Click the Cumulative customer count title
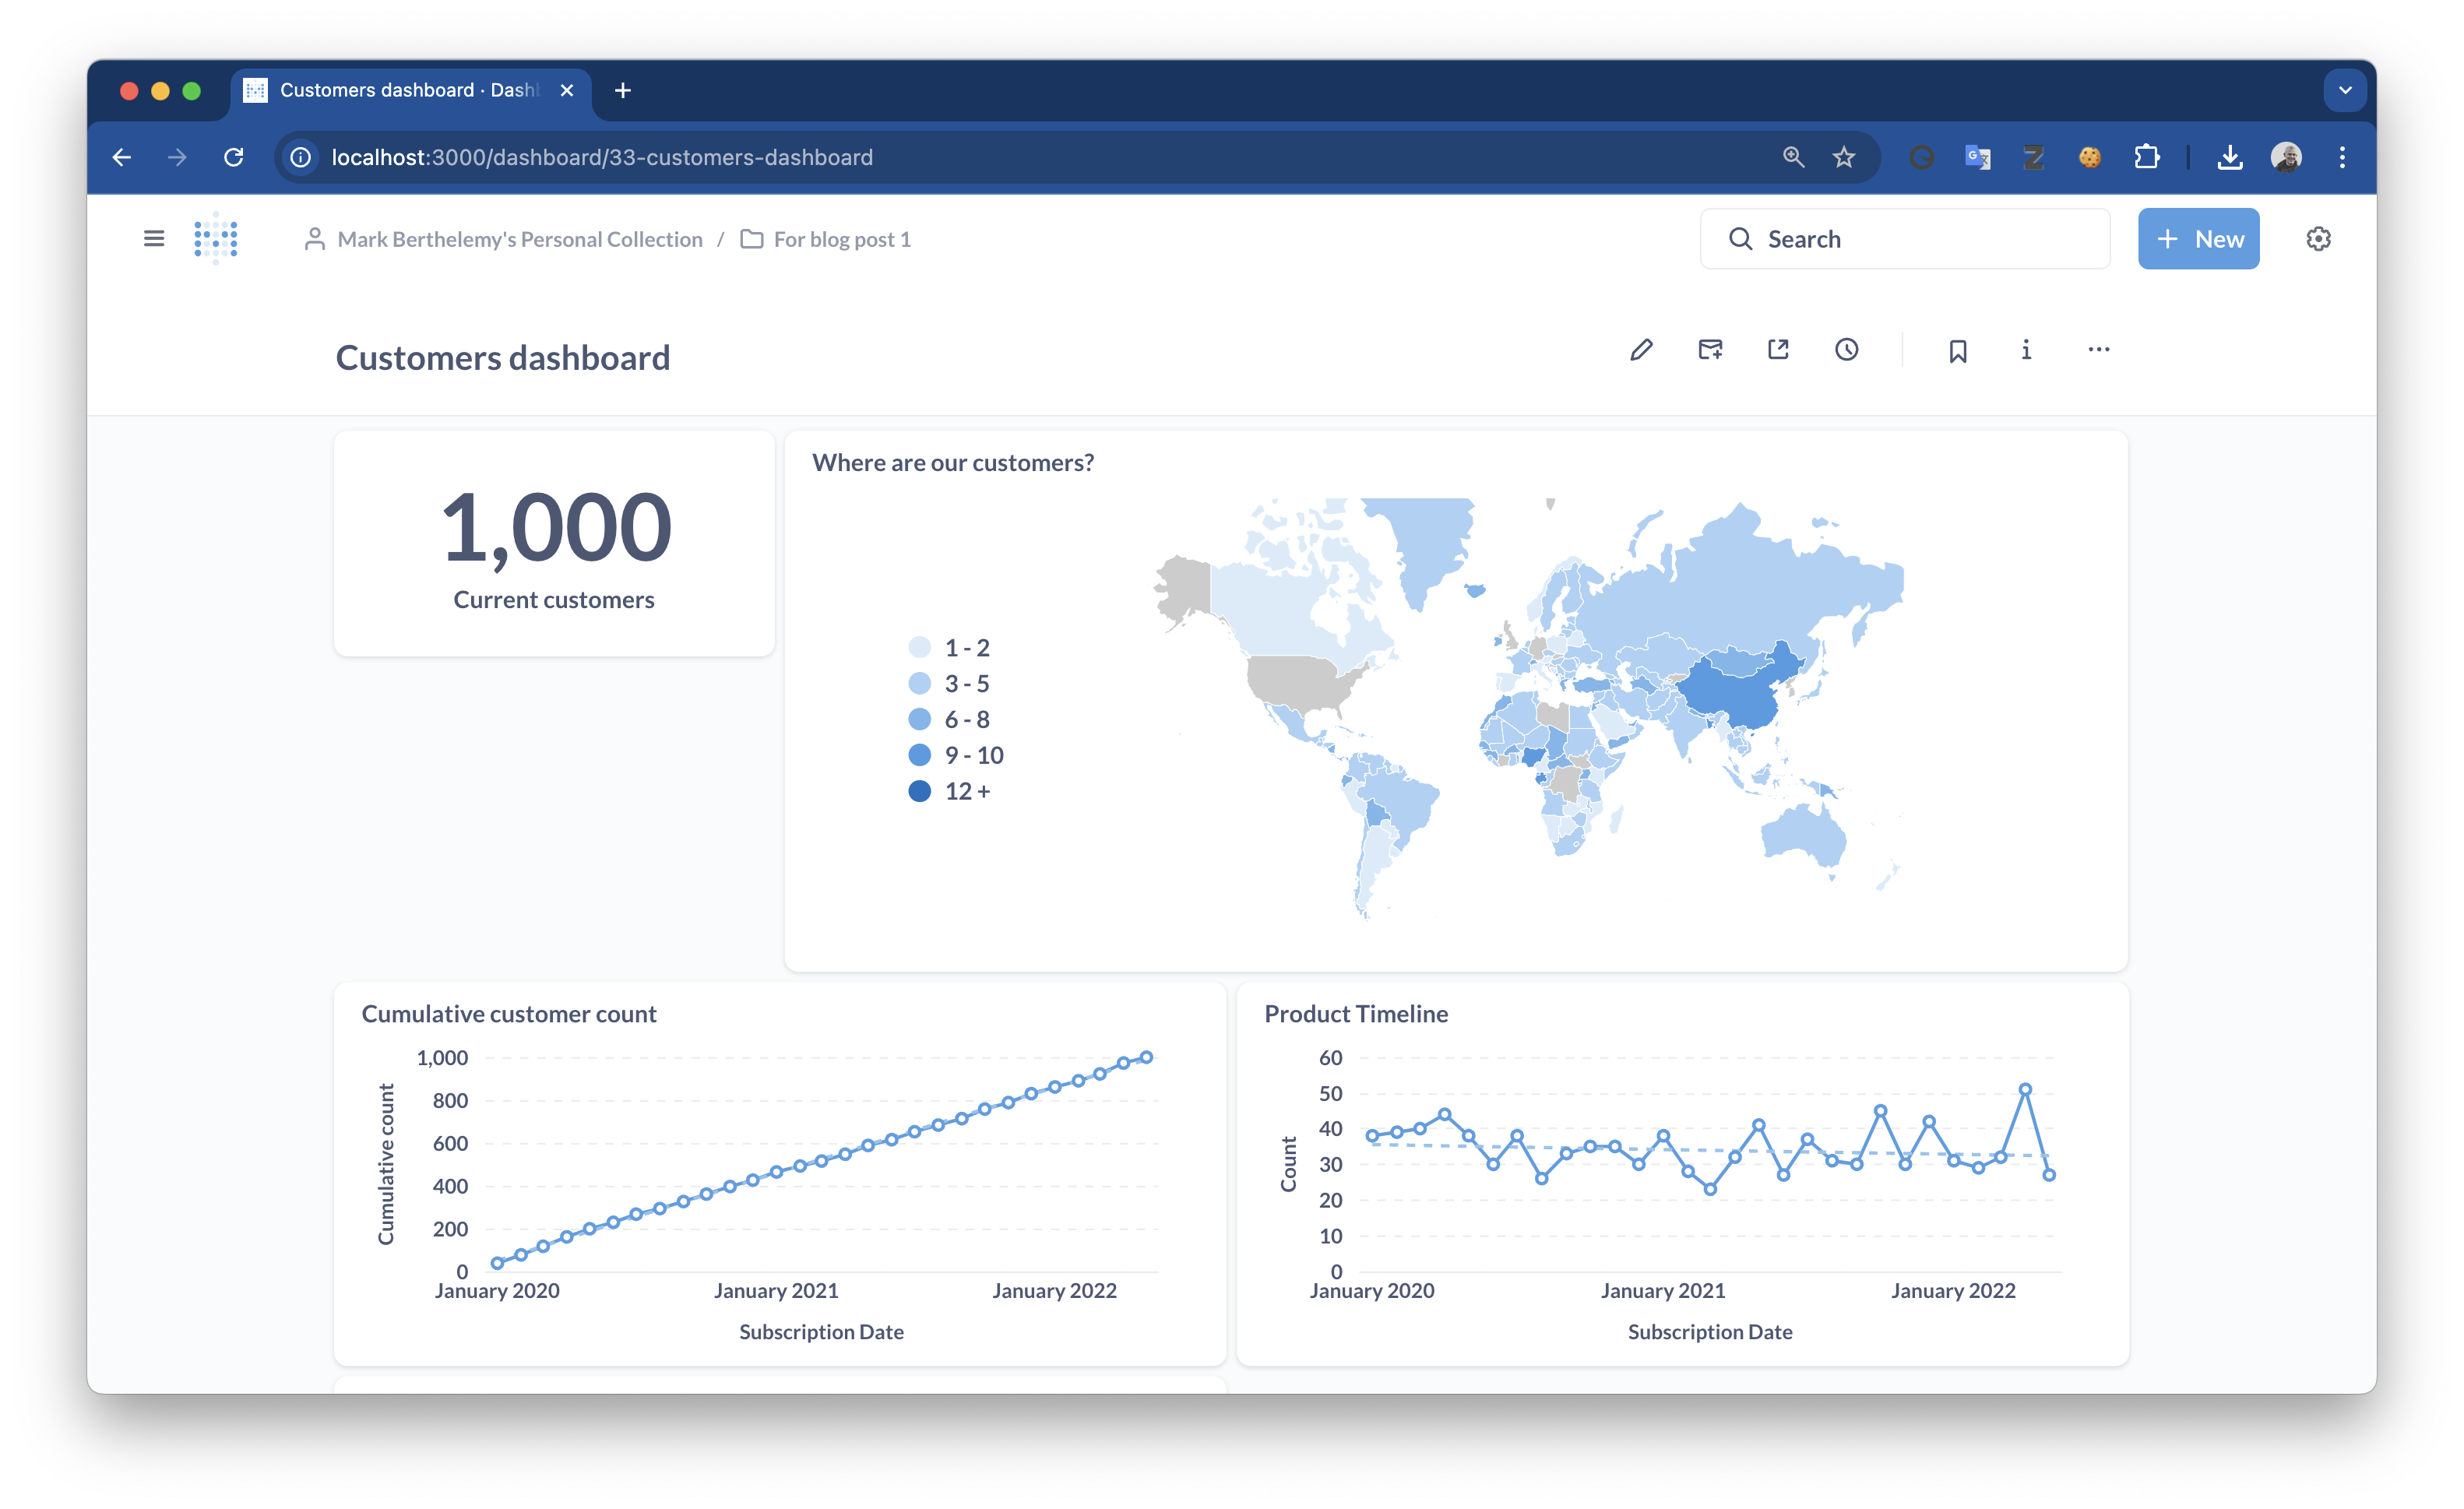 tap(509, 1013)
